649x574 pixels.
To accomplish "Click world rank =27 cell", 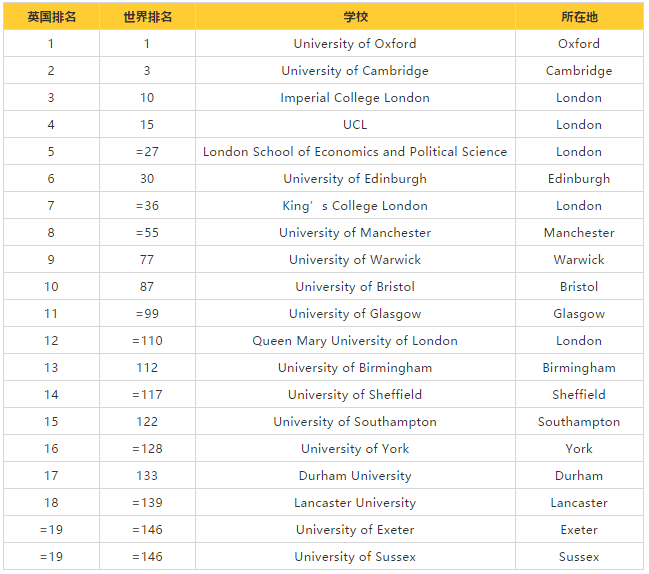I will [x=147, y=151].
